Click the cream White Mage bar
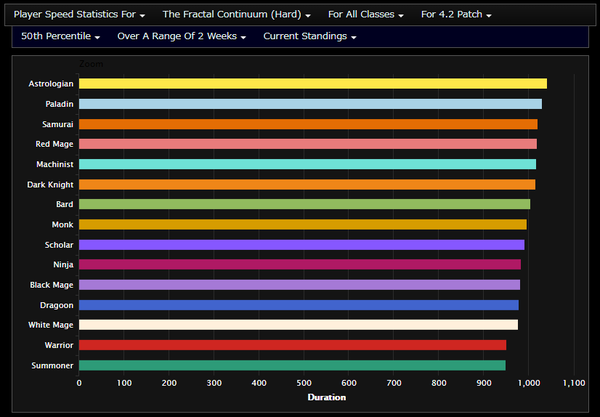The width and height of the screenshot is (600, 417). 298,325
